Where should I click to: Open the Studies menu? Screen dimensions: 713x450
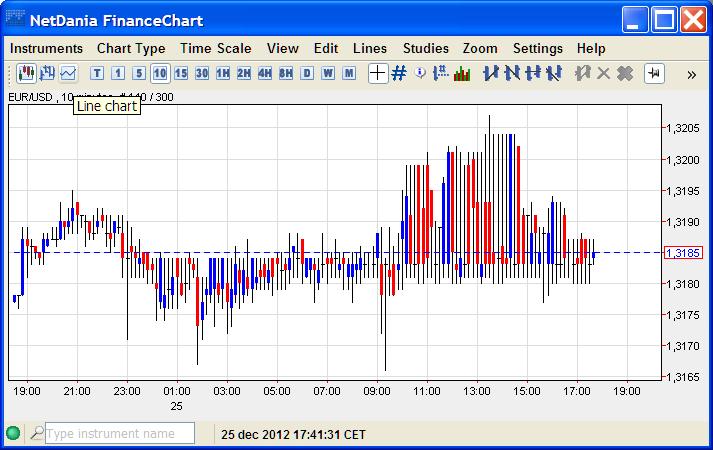coord(426,48)
